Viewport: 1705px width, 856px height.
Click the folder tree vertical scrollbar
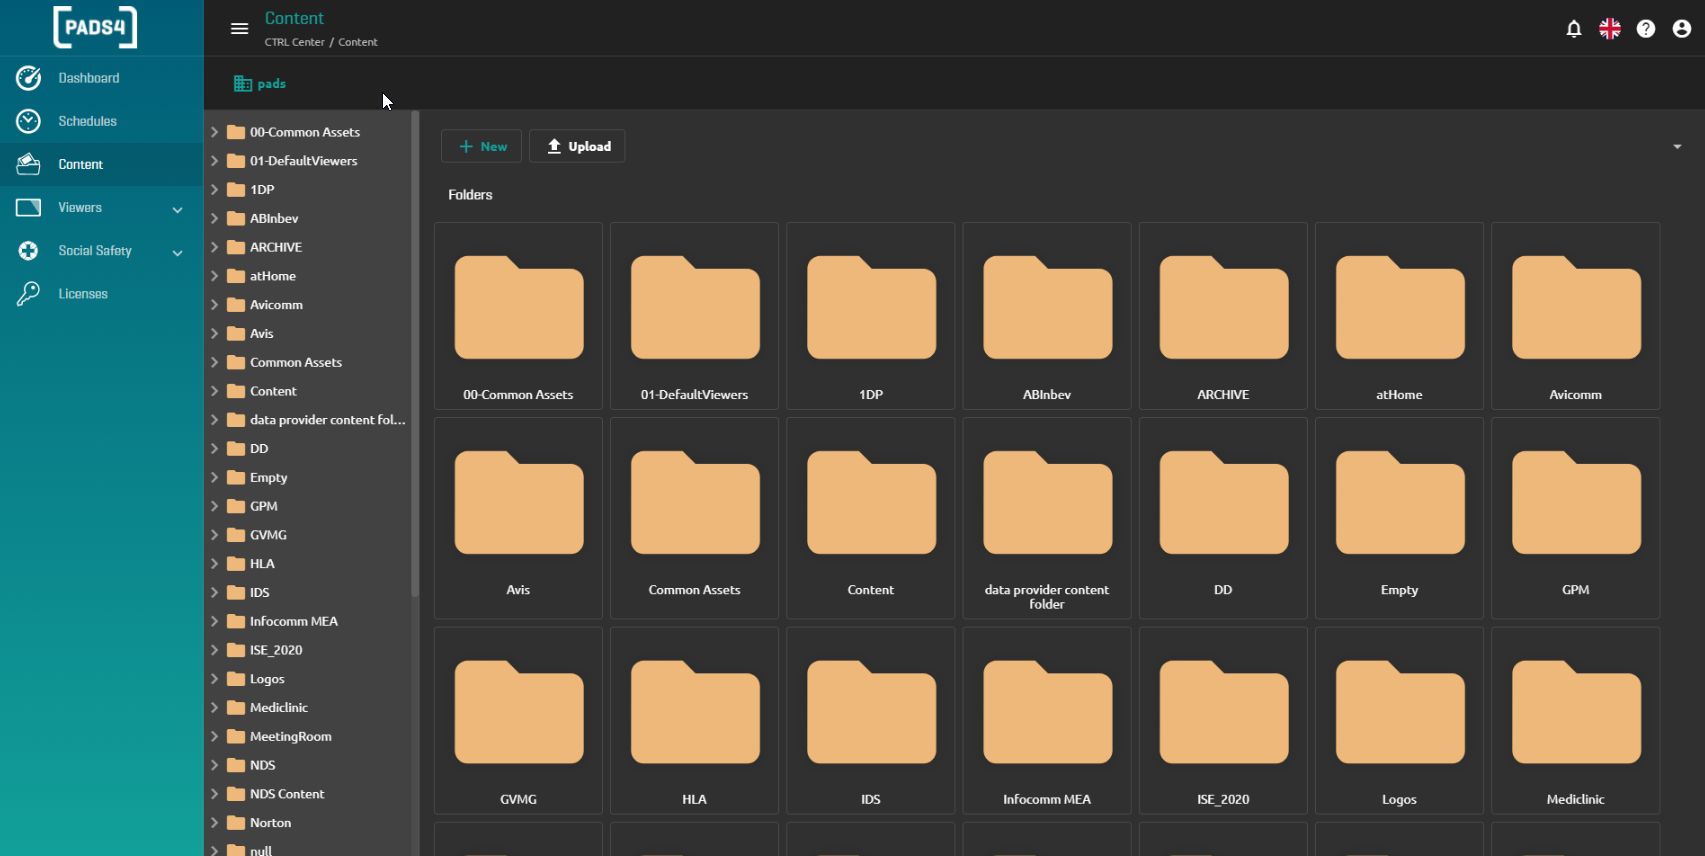tap(415, 355)
